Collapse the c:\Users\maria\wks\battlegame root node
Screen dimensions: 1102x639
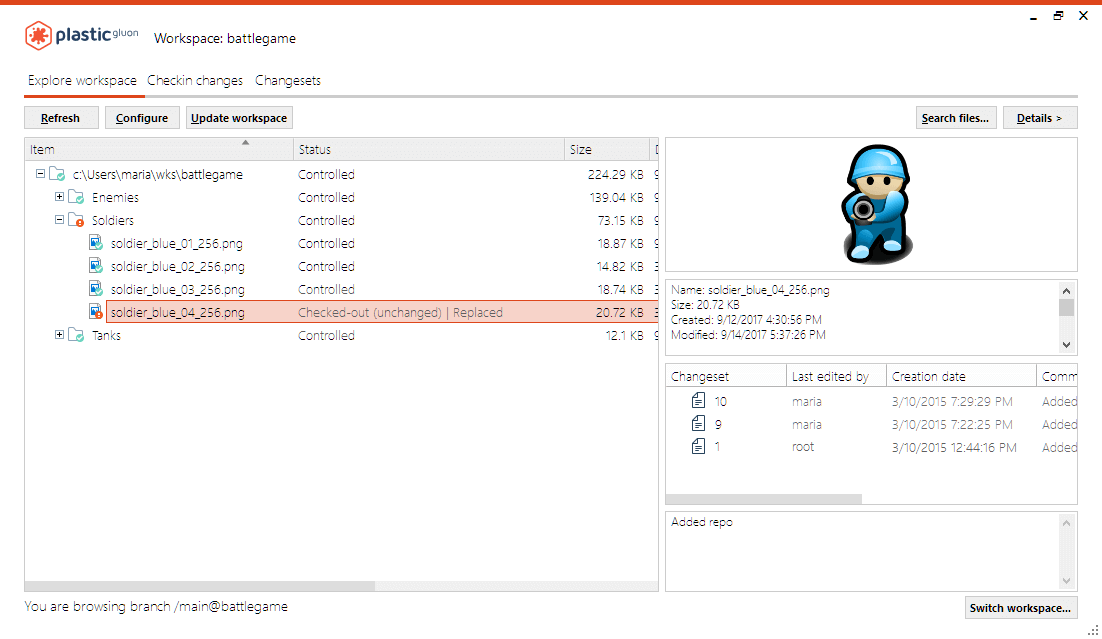pyautogui.click(x=41, y=174)
